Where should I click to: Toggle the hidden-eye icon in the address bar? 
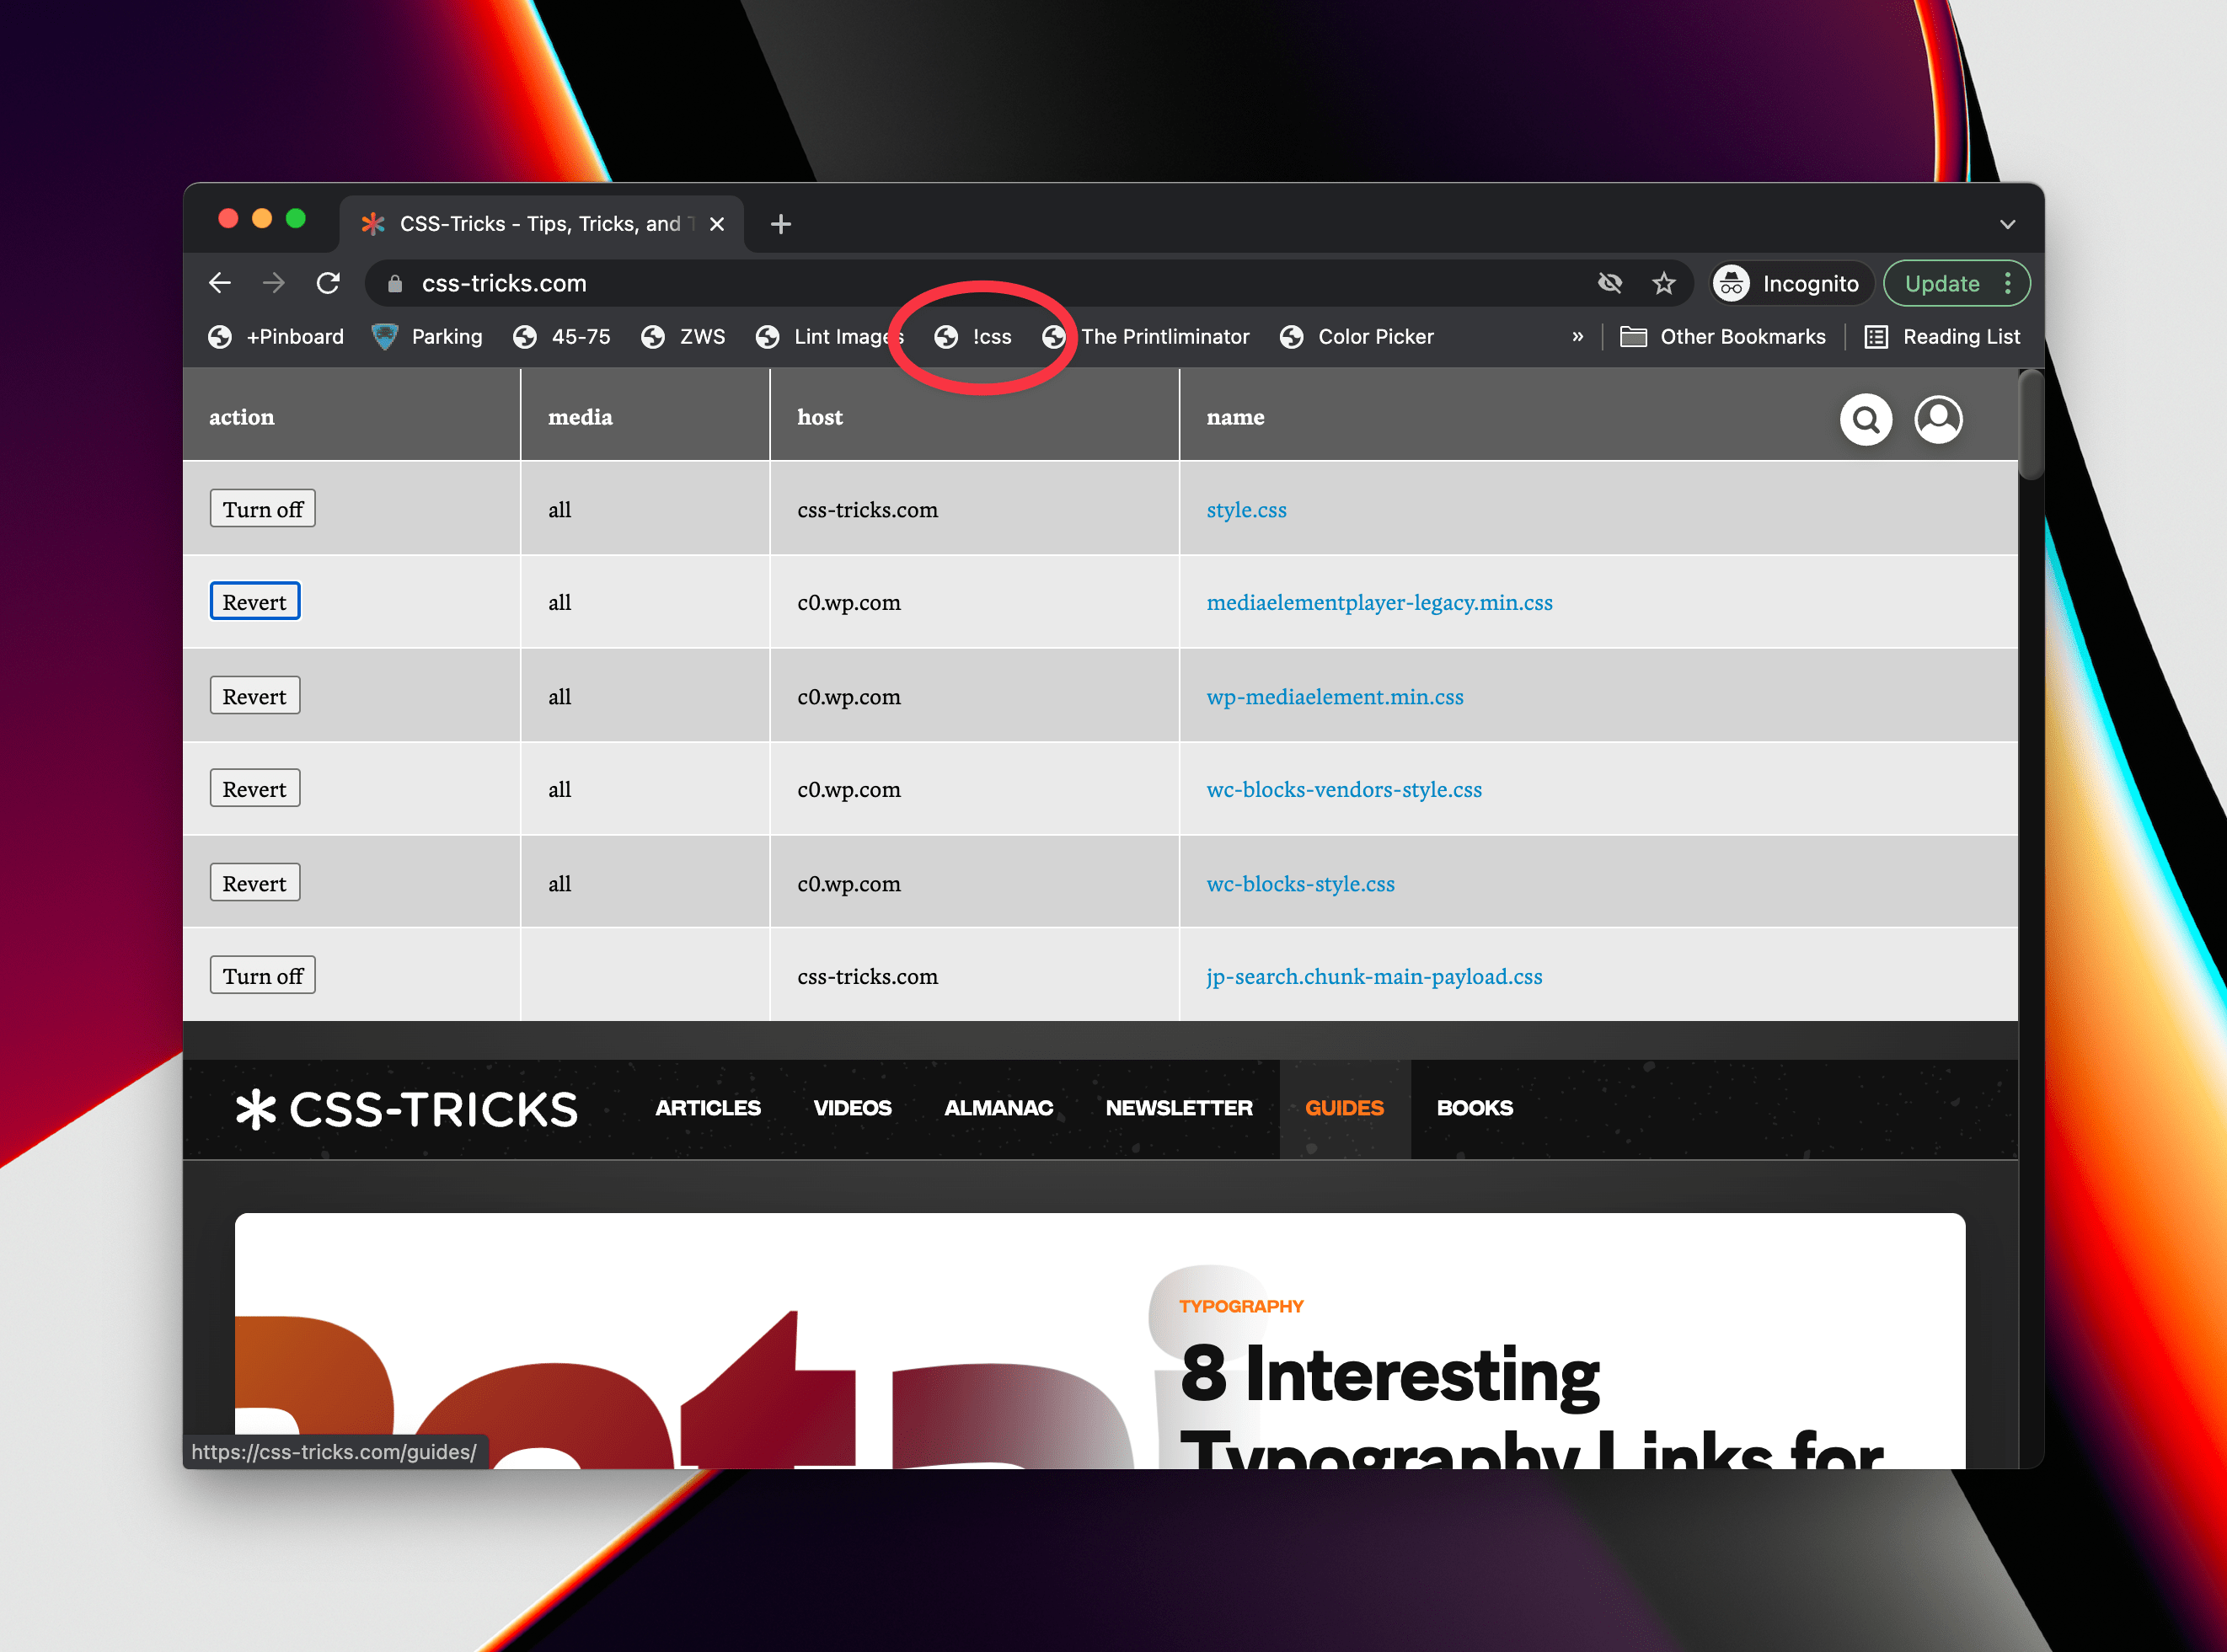(x=1610, y=283)
